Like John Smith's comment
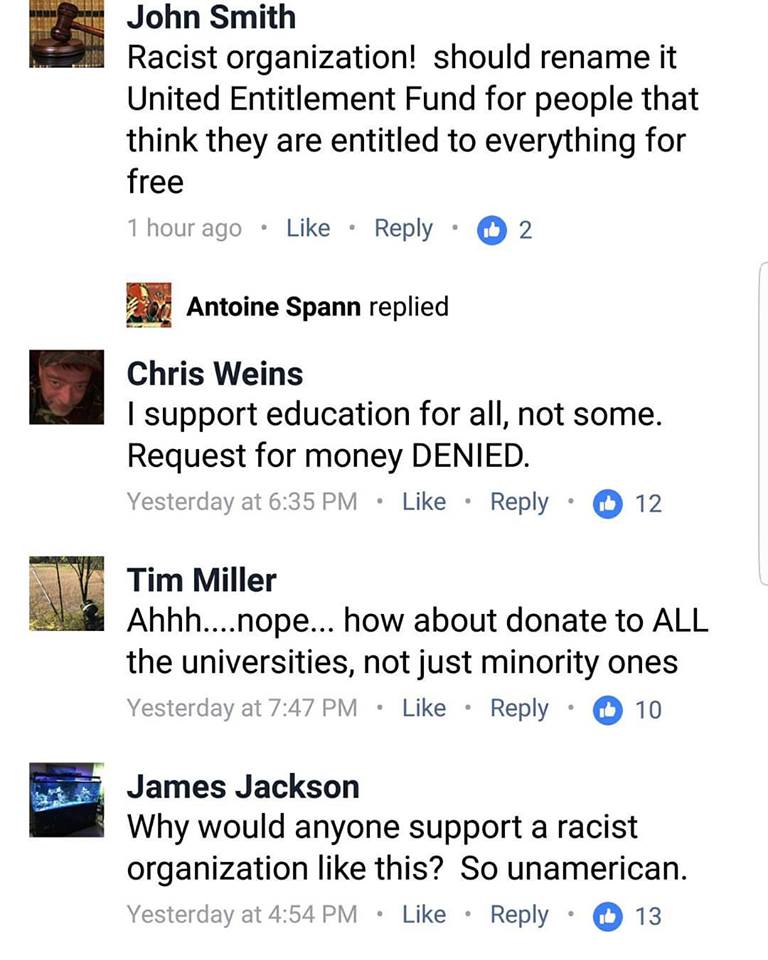This screenshot has width=768, height=960. (x=308, y=228)
